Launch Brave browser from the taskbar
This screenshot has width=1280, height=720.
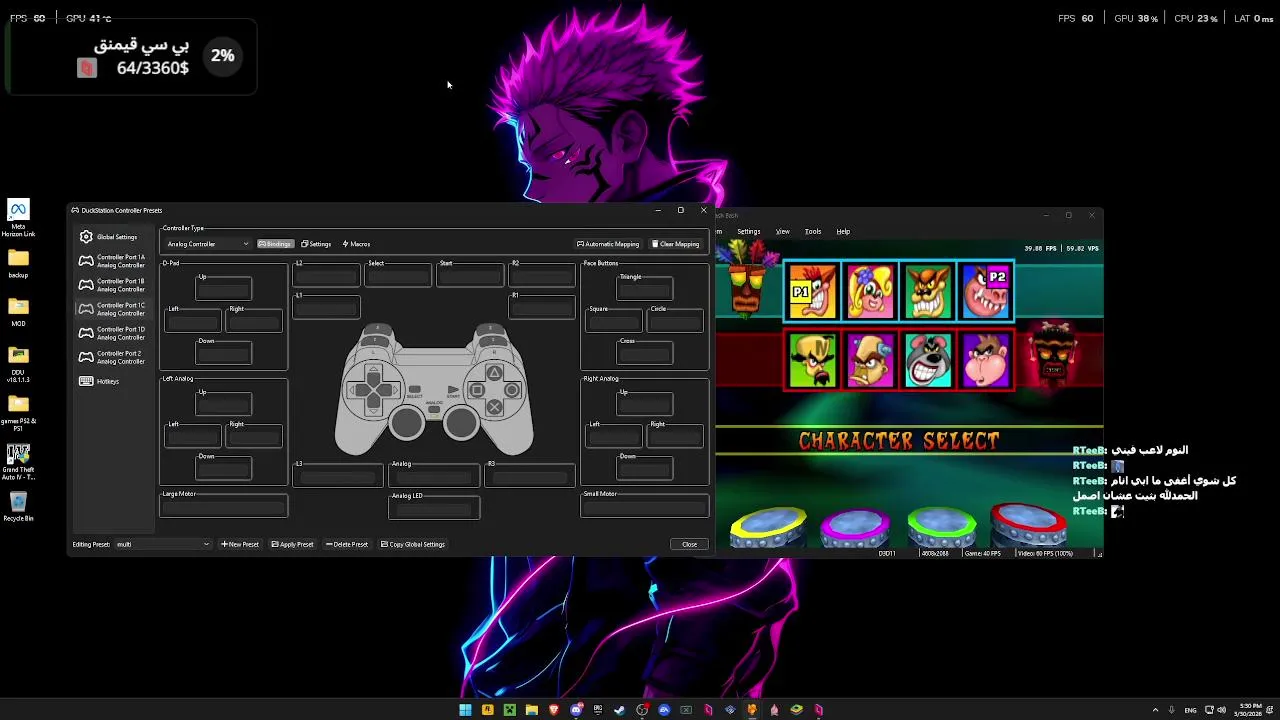coord(554,710)
